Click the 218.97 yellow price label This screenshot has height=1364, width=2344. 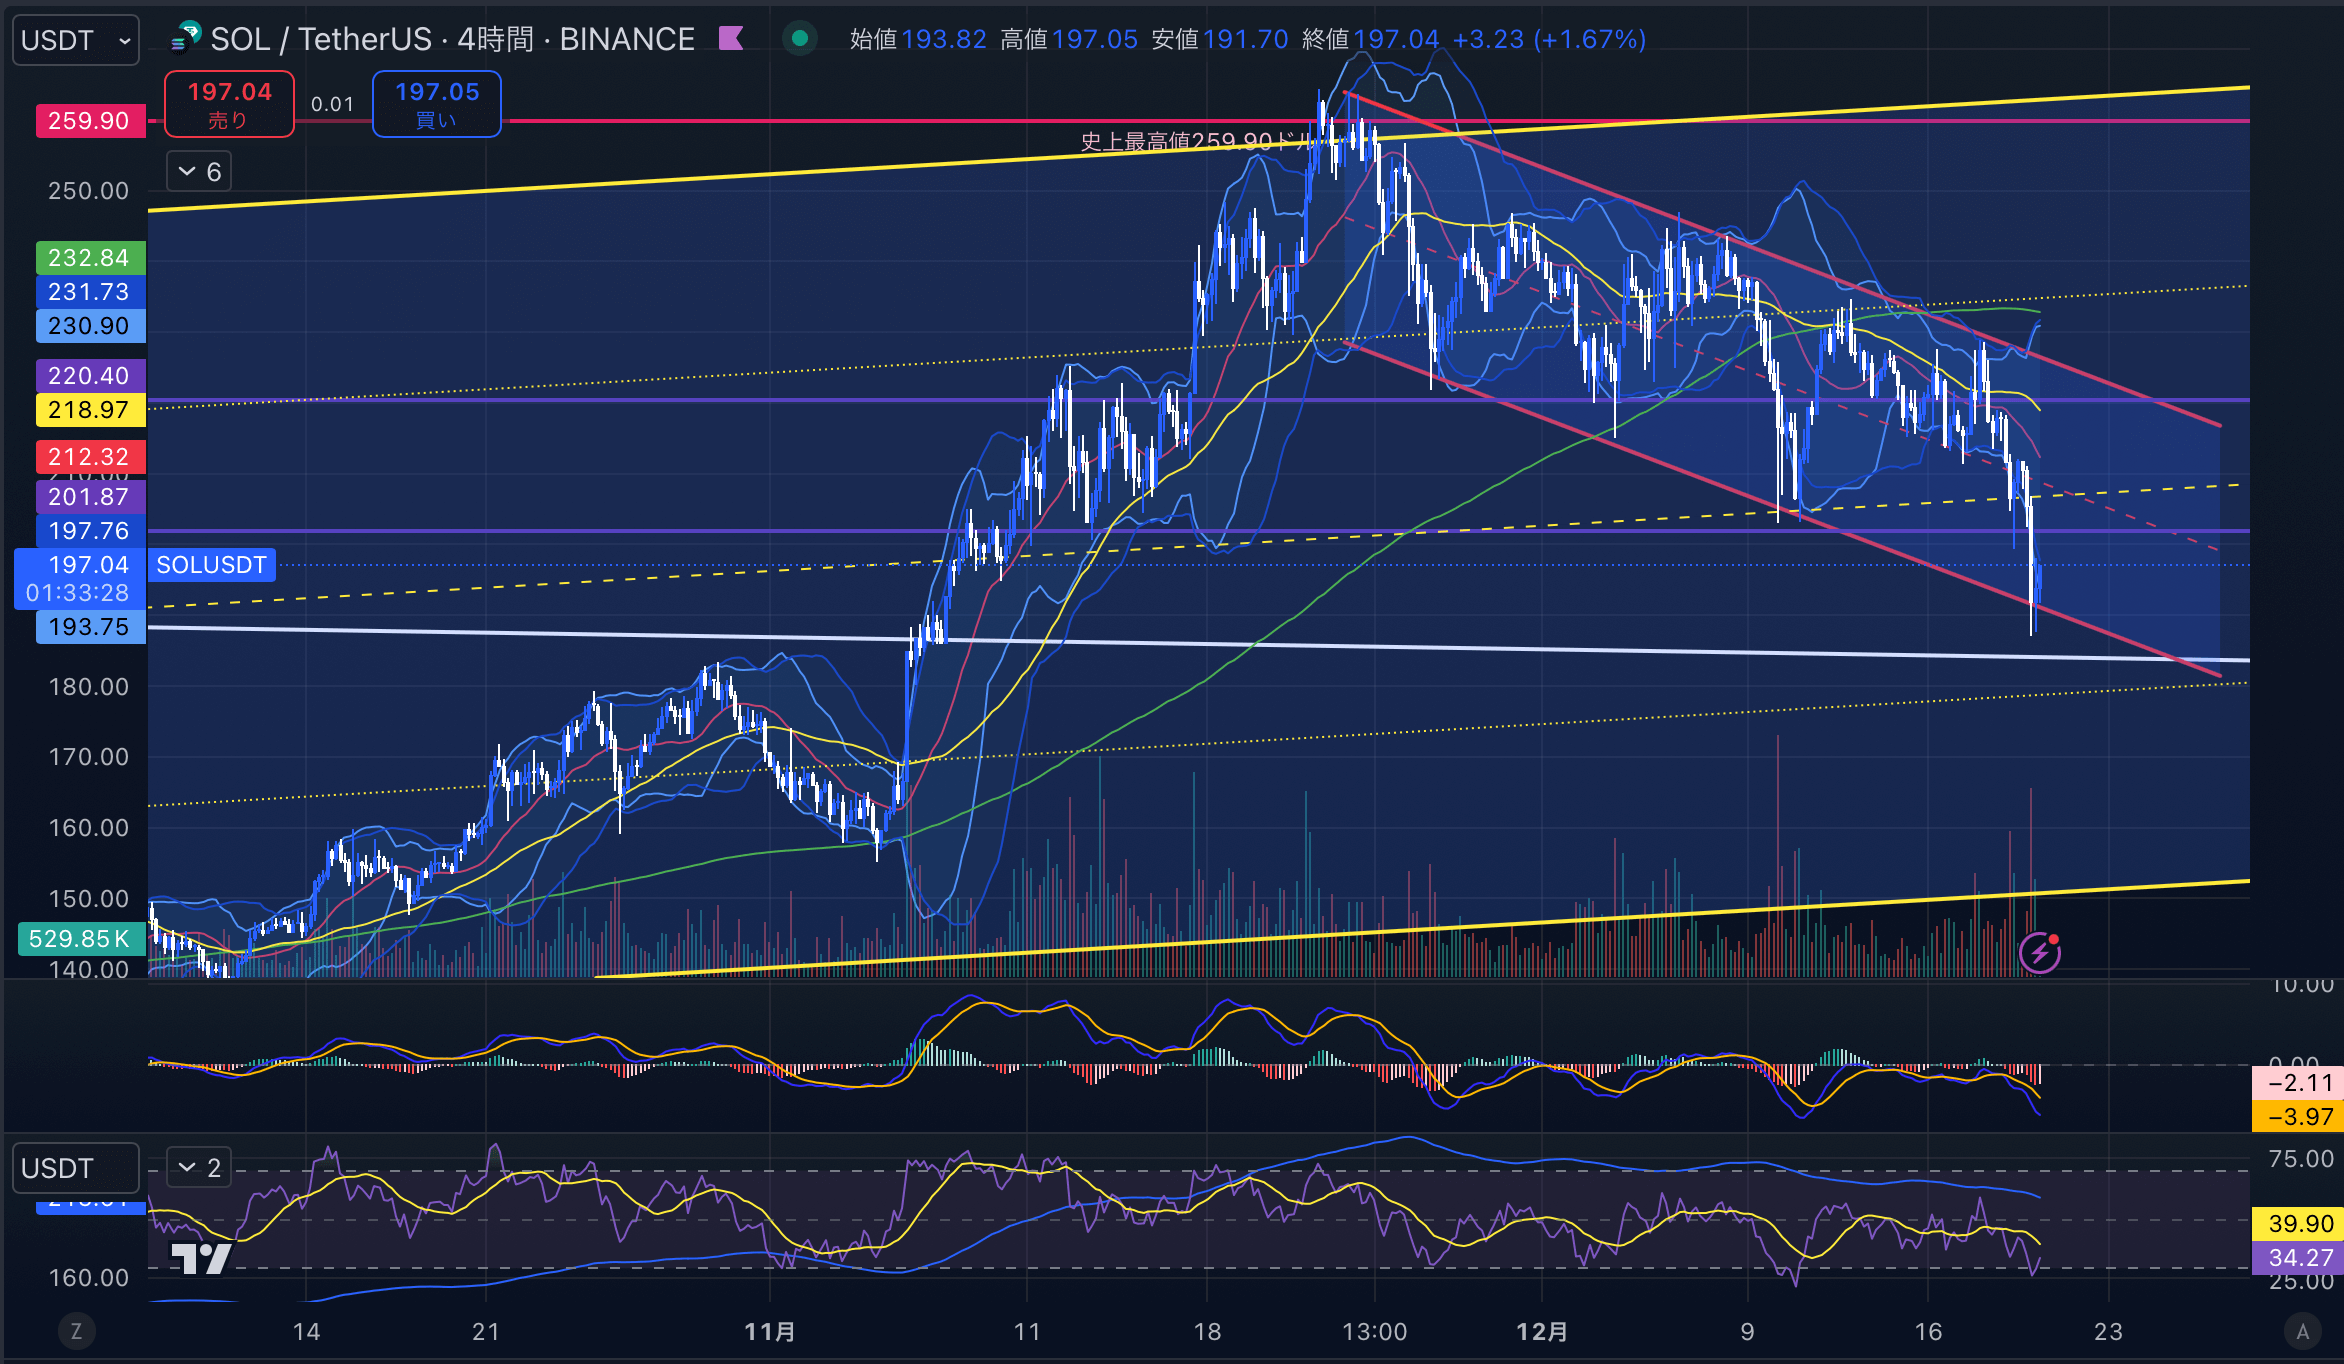tap(90, 410)
